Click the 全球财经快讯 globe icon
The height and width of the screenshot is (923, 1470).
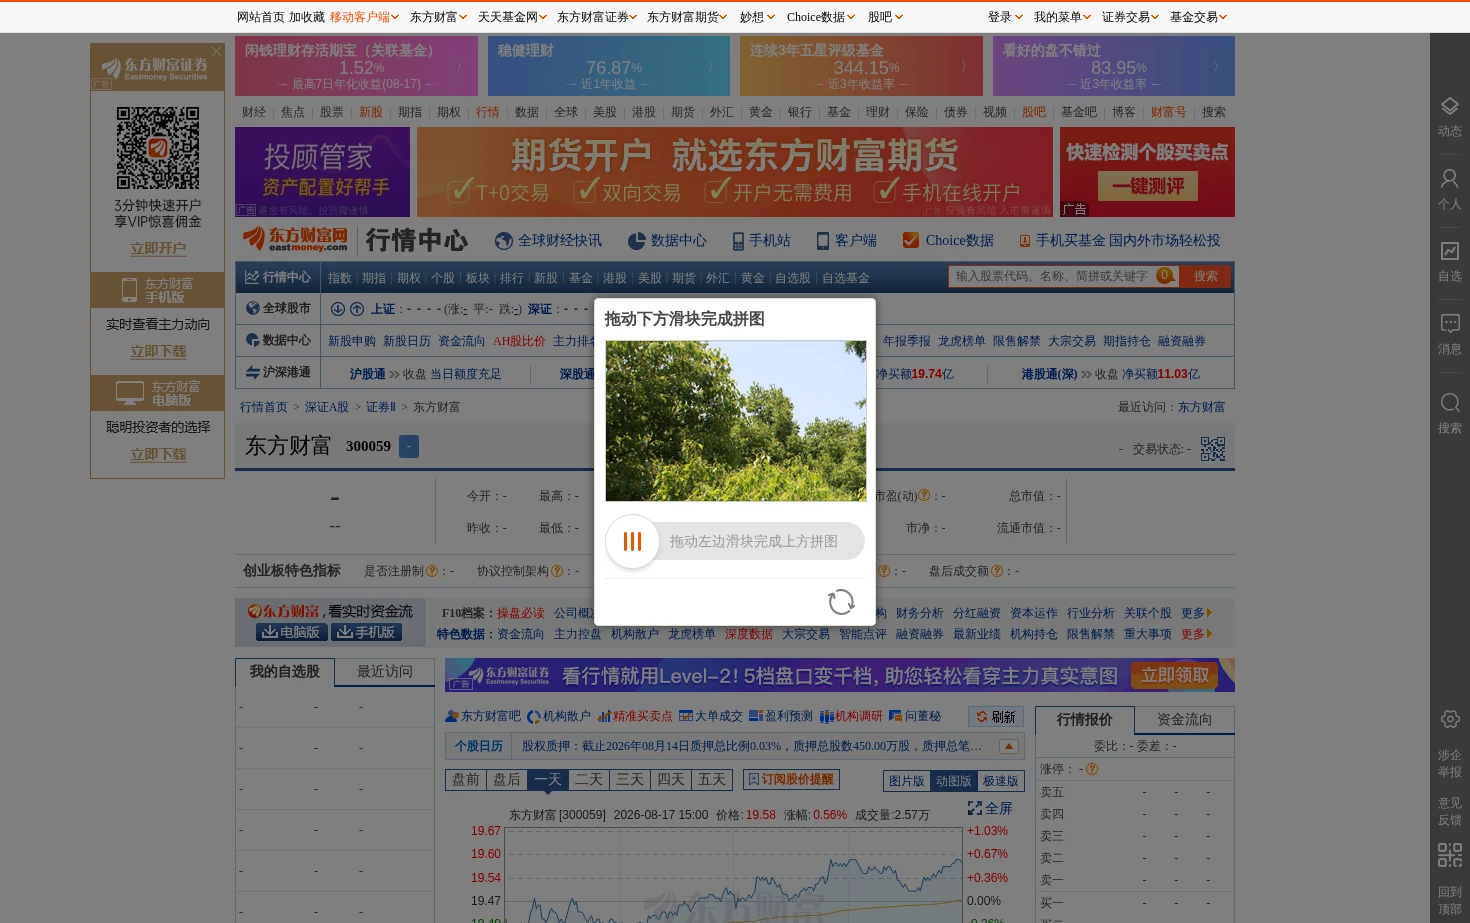pos(504,241)
